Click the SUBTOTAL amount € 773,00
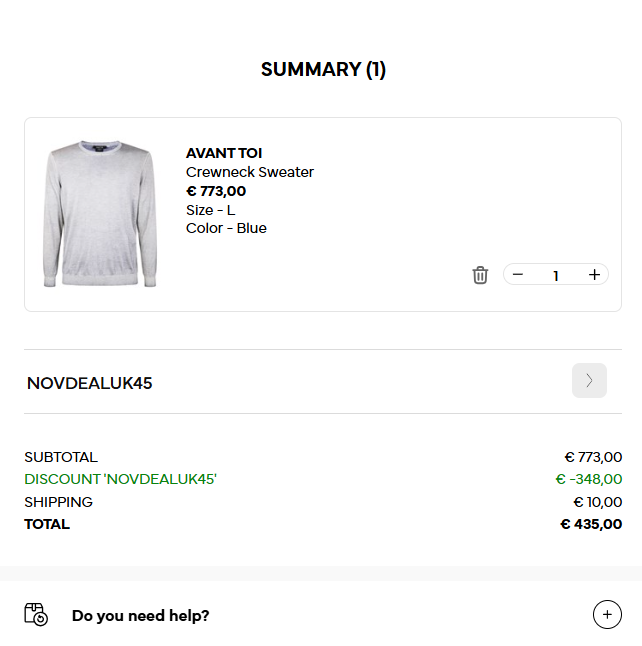The image size is (642, 646). (x=593, y=457)
